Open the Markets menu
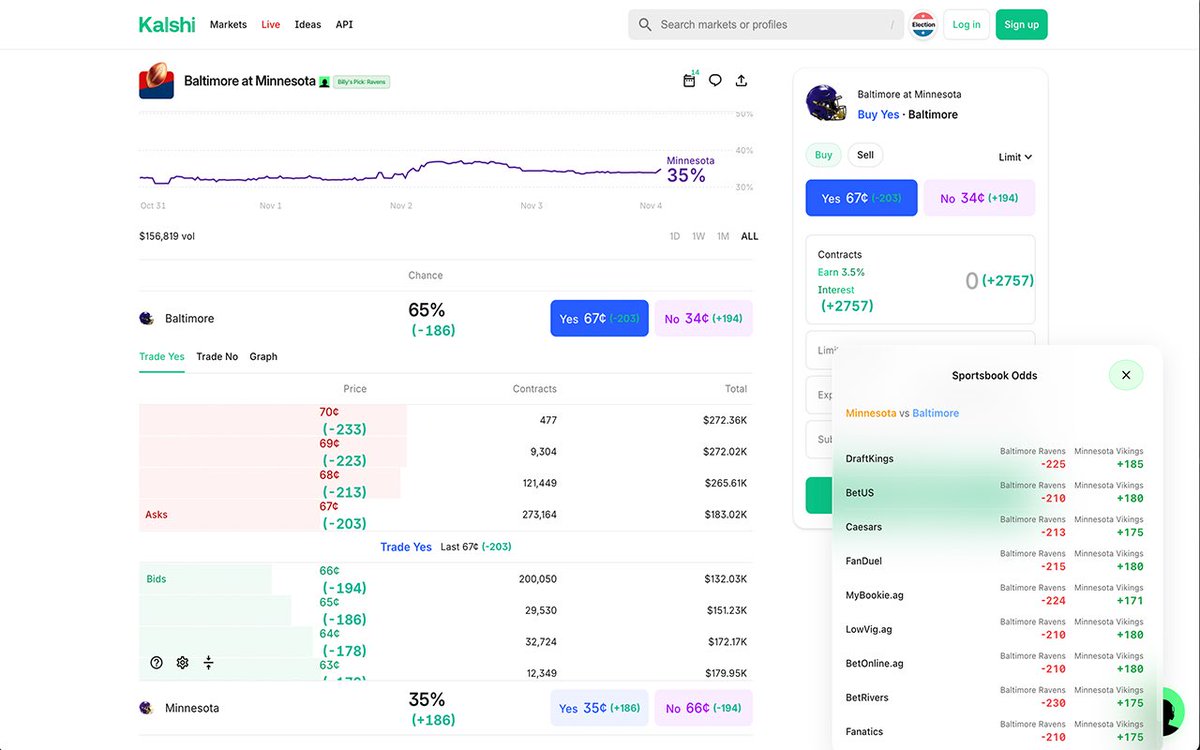The height and width of the screenshot is (750, 1200). 228,24
